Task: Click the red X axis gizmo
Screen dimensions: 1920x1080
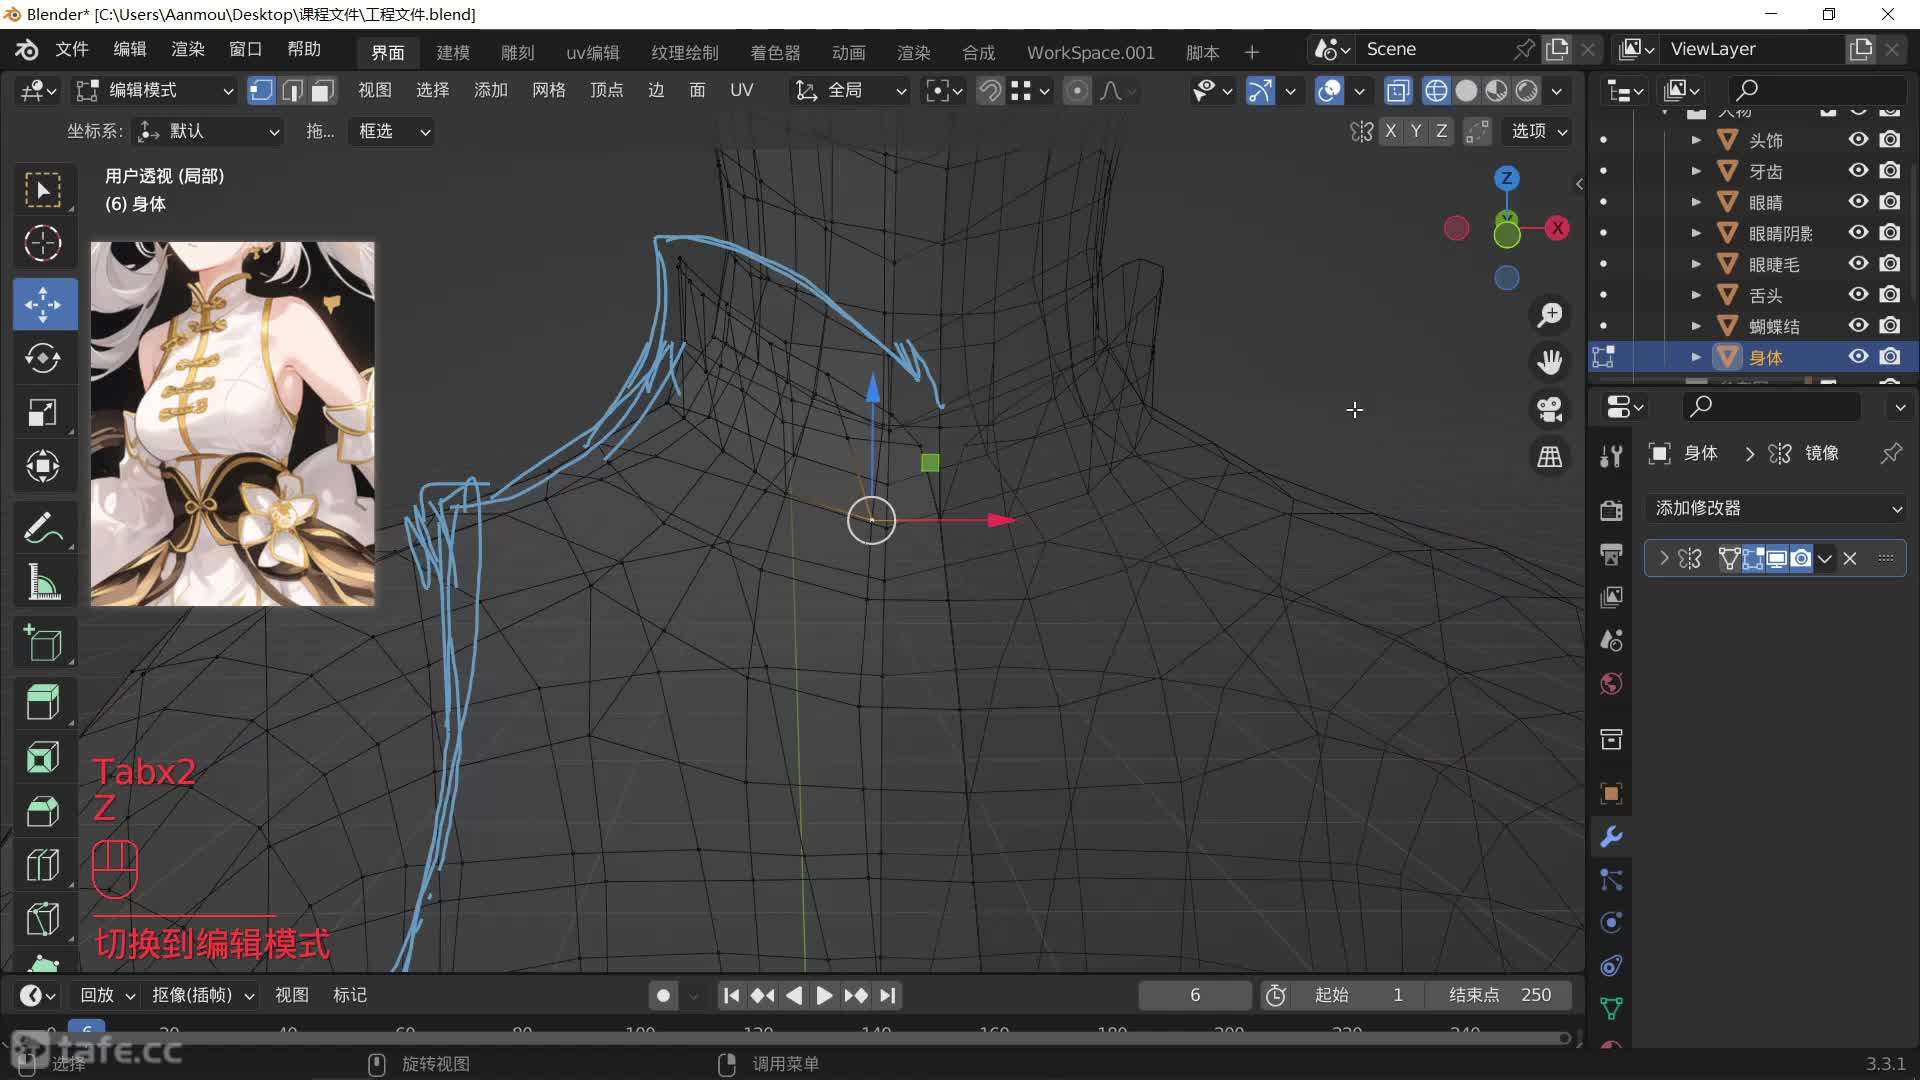Action: point(1557,228)
